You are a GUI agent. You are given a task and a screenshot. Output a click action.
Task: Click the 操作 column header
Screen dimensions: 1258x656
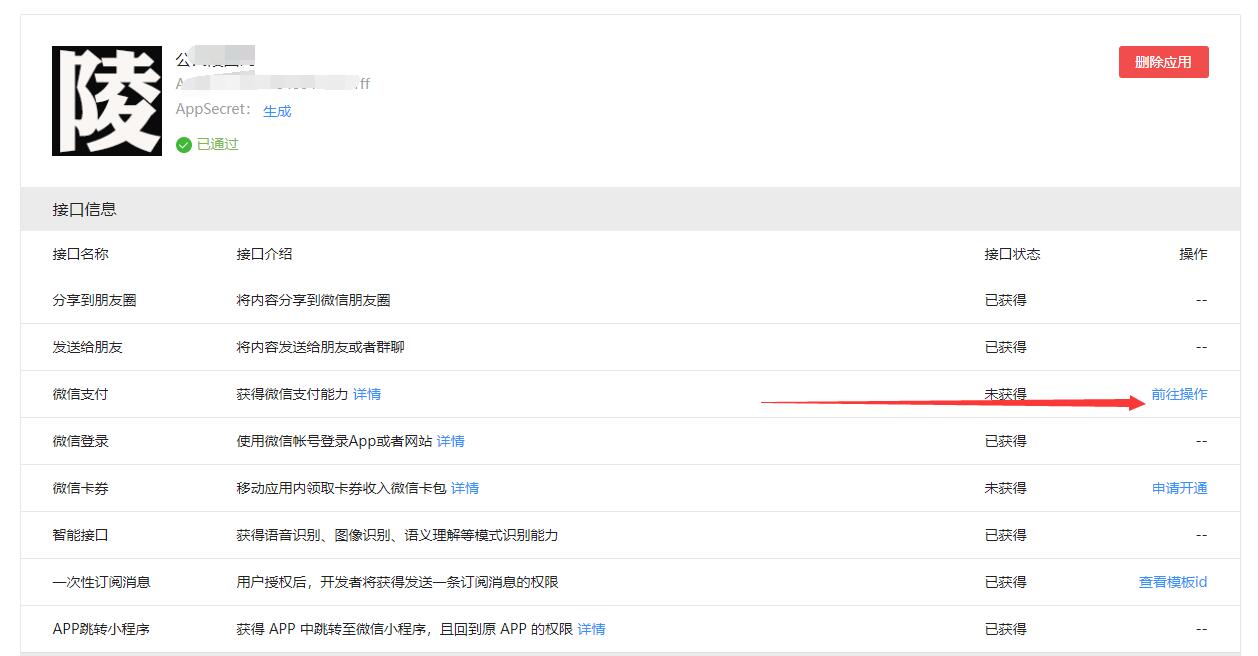click(1194, 254)
